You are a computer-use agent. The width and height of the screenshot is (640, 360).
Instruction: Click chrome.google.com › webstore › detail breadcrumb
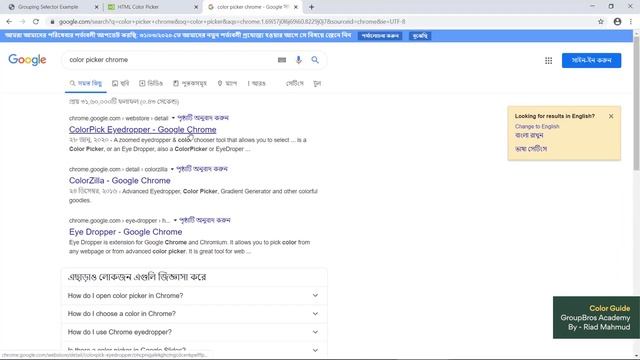click(x=118, y=118)
